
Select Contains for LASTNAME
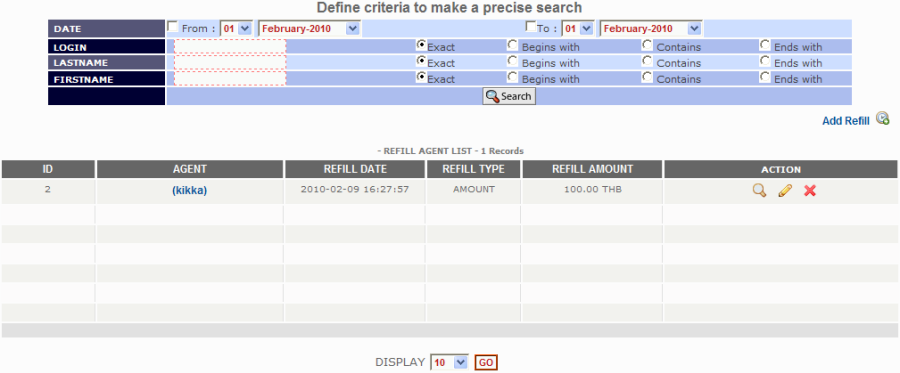point(647,60)
